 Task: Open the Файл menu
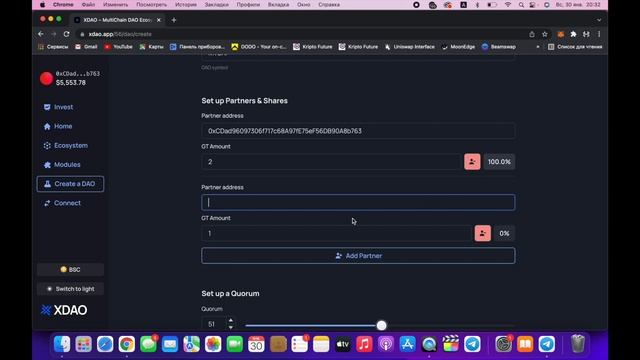pos(88,5)
